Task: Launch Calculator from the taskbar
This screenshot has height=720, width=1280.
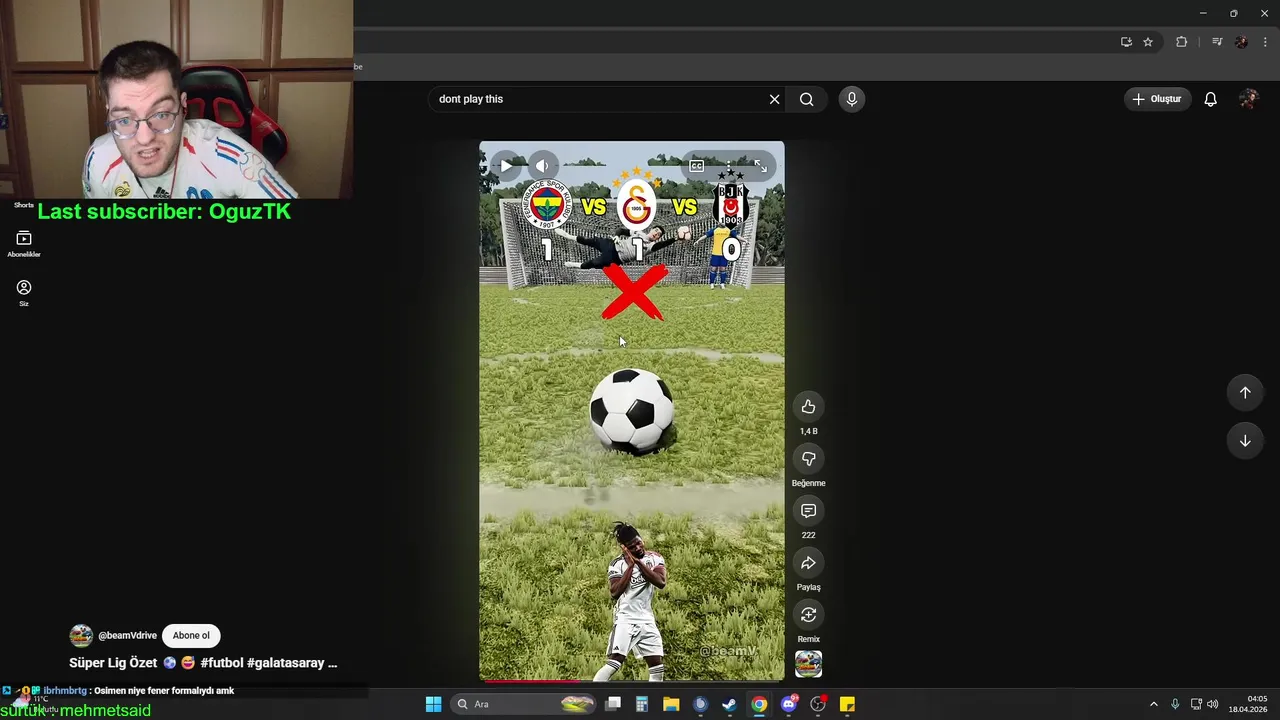Action: [x=642, y=704]
